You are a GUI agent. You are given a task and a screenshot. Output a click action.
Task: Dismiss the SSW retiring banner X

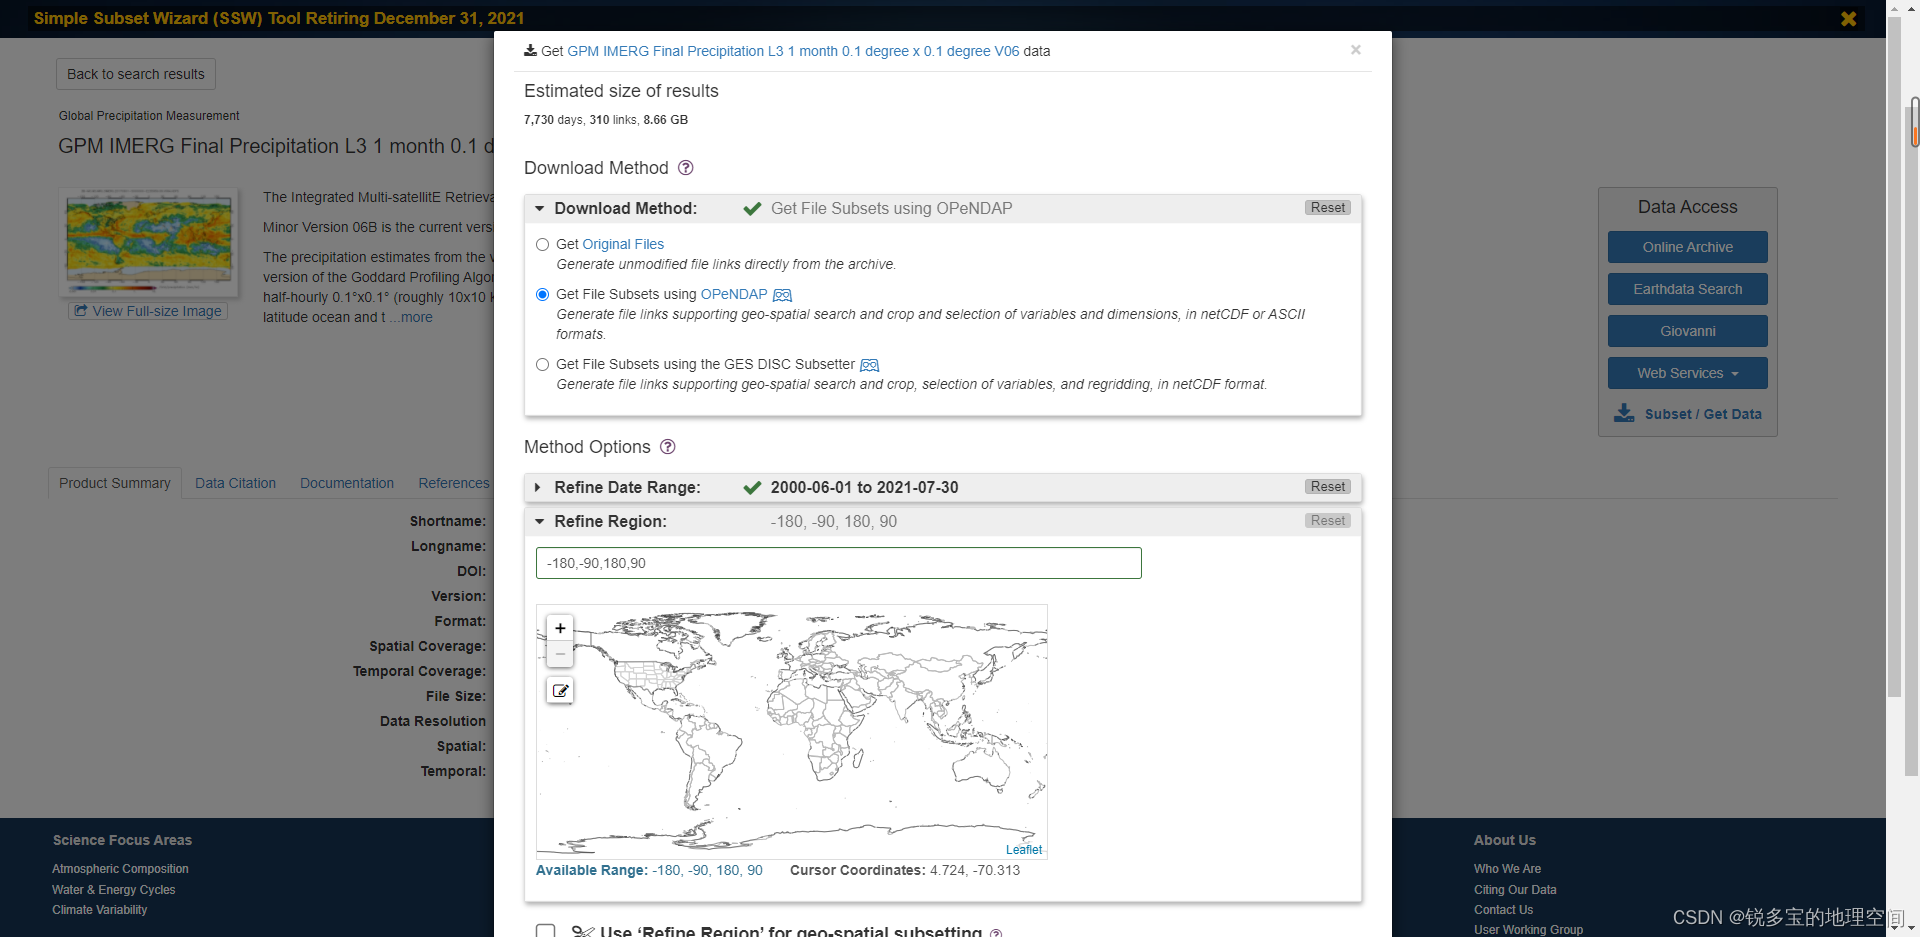[x=1848, y=19]
